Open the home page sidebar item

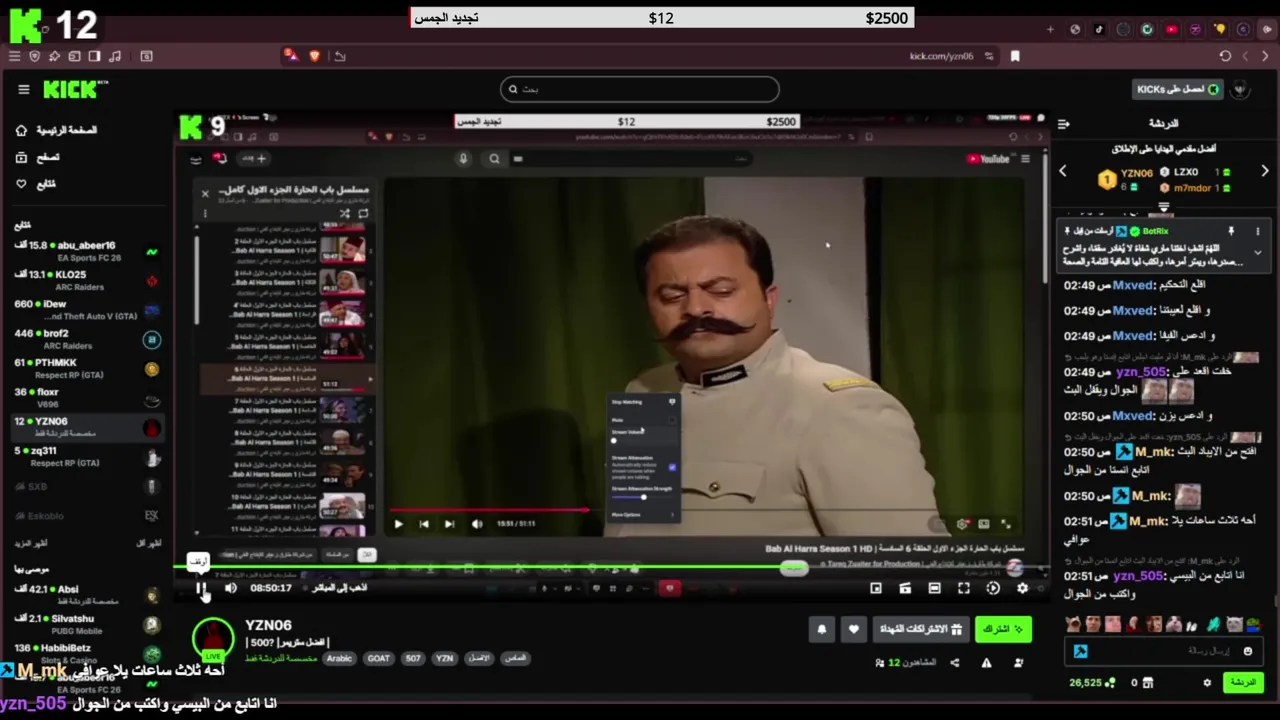[x=58, y=130]
